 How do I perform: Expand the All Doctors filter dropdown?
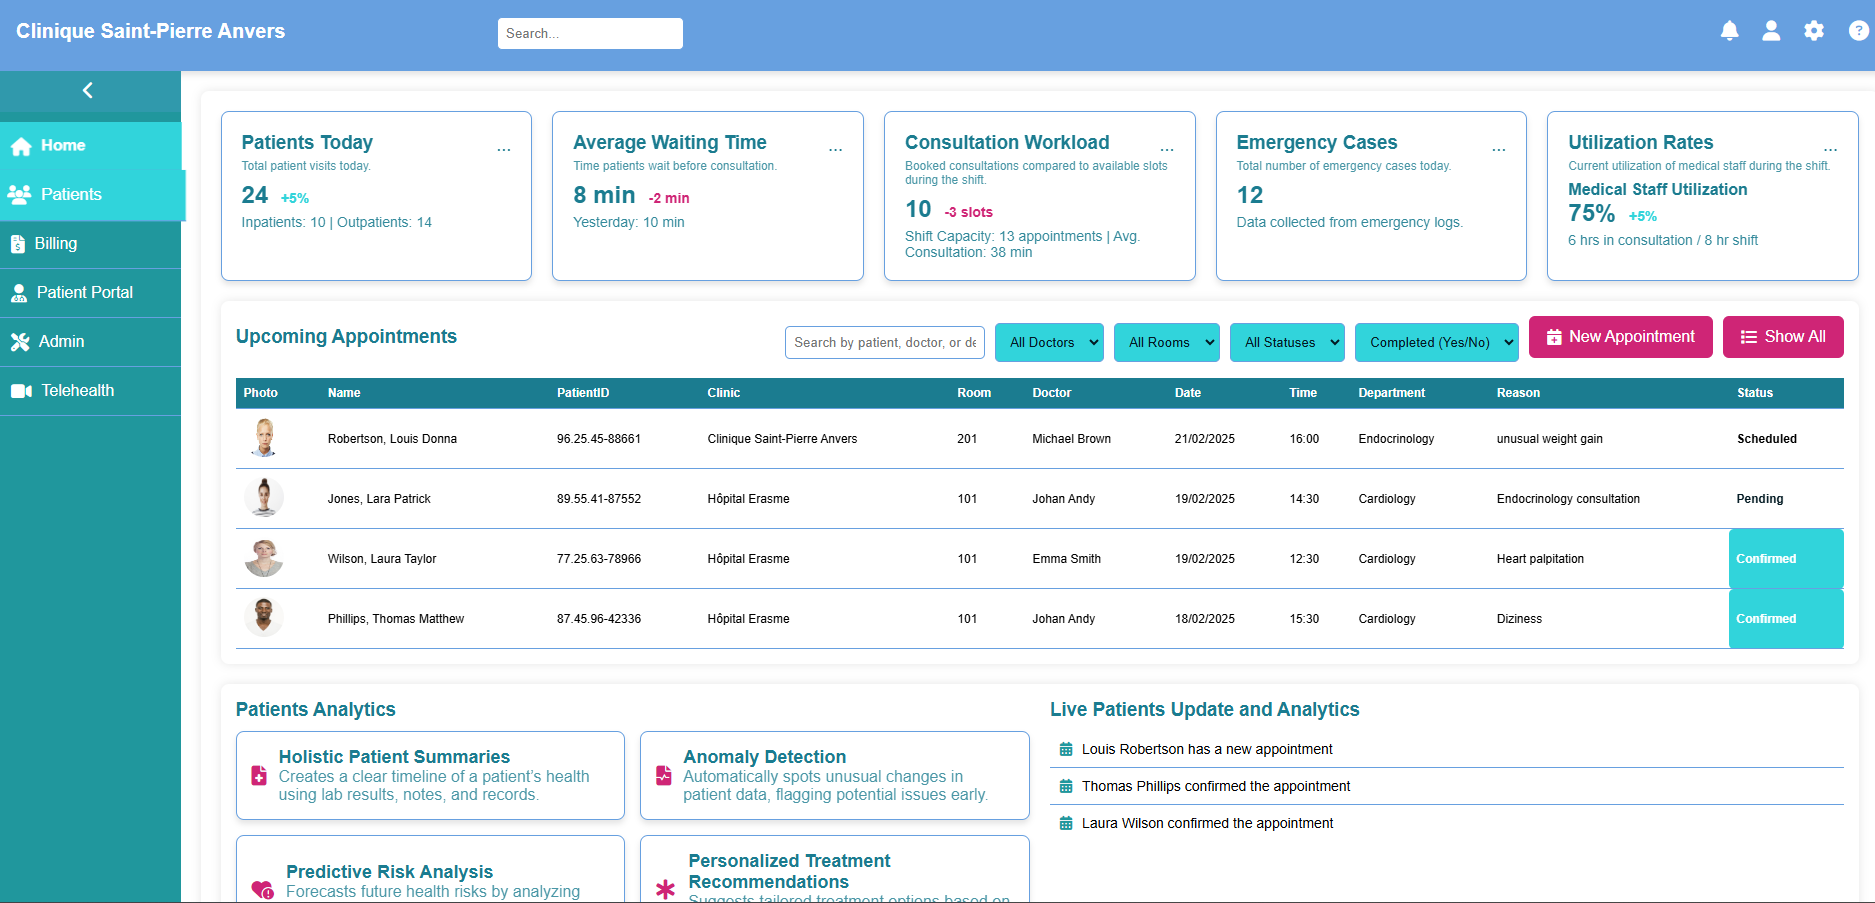click(x=1049, y=342)
